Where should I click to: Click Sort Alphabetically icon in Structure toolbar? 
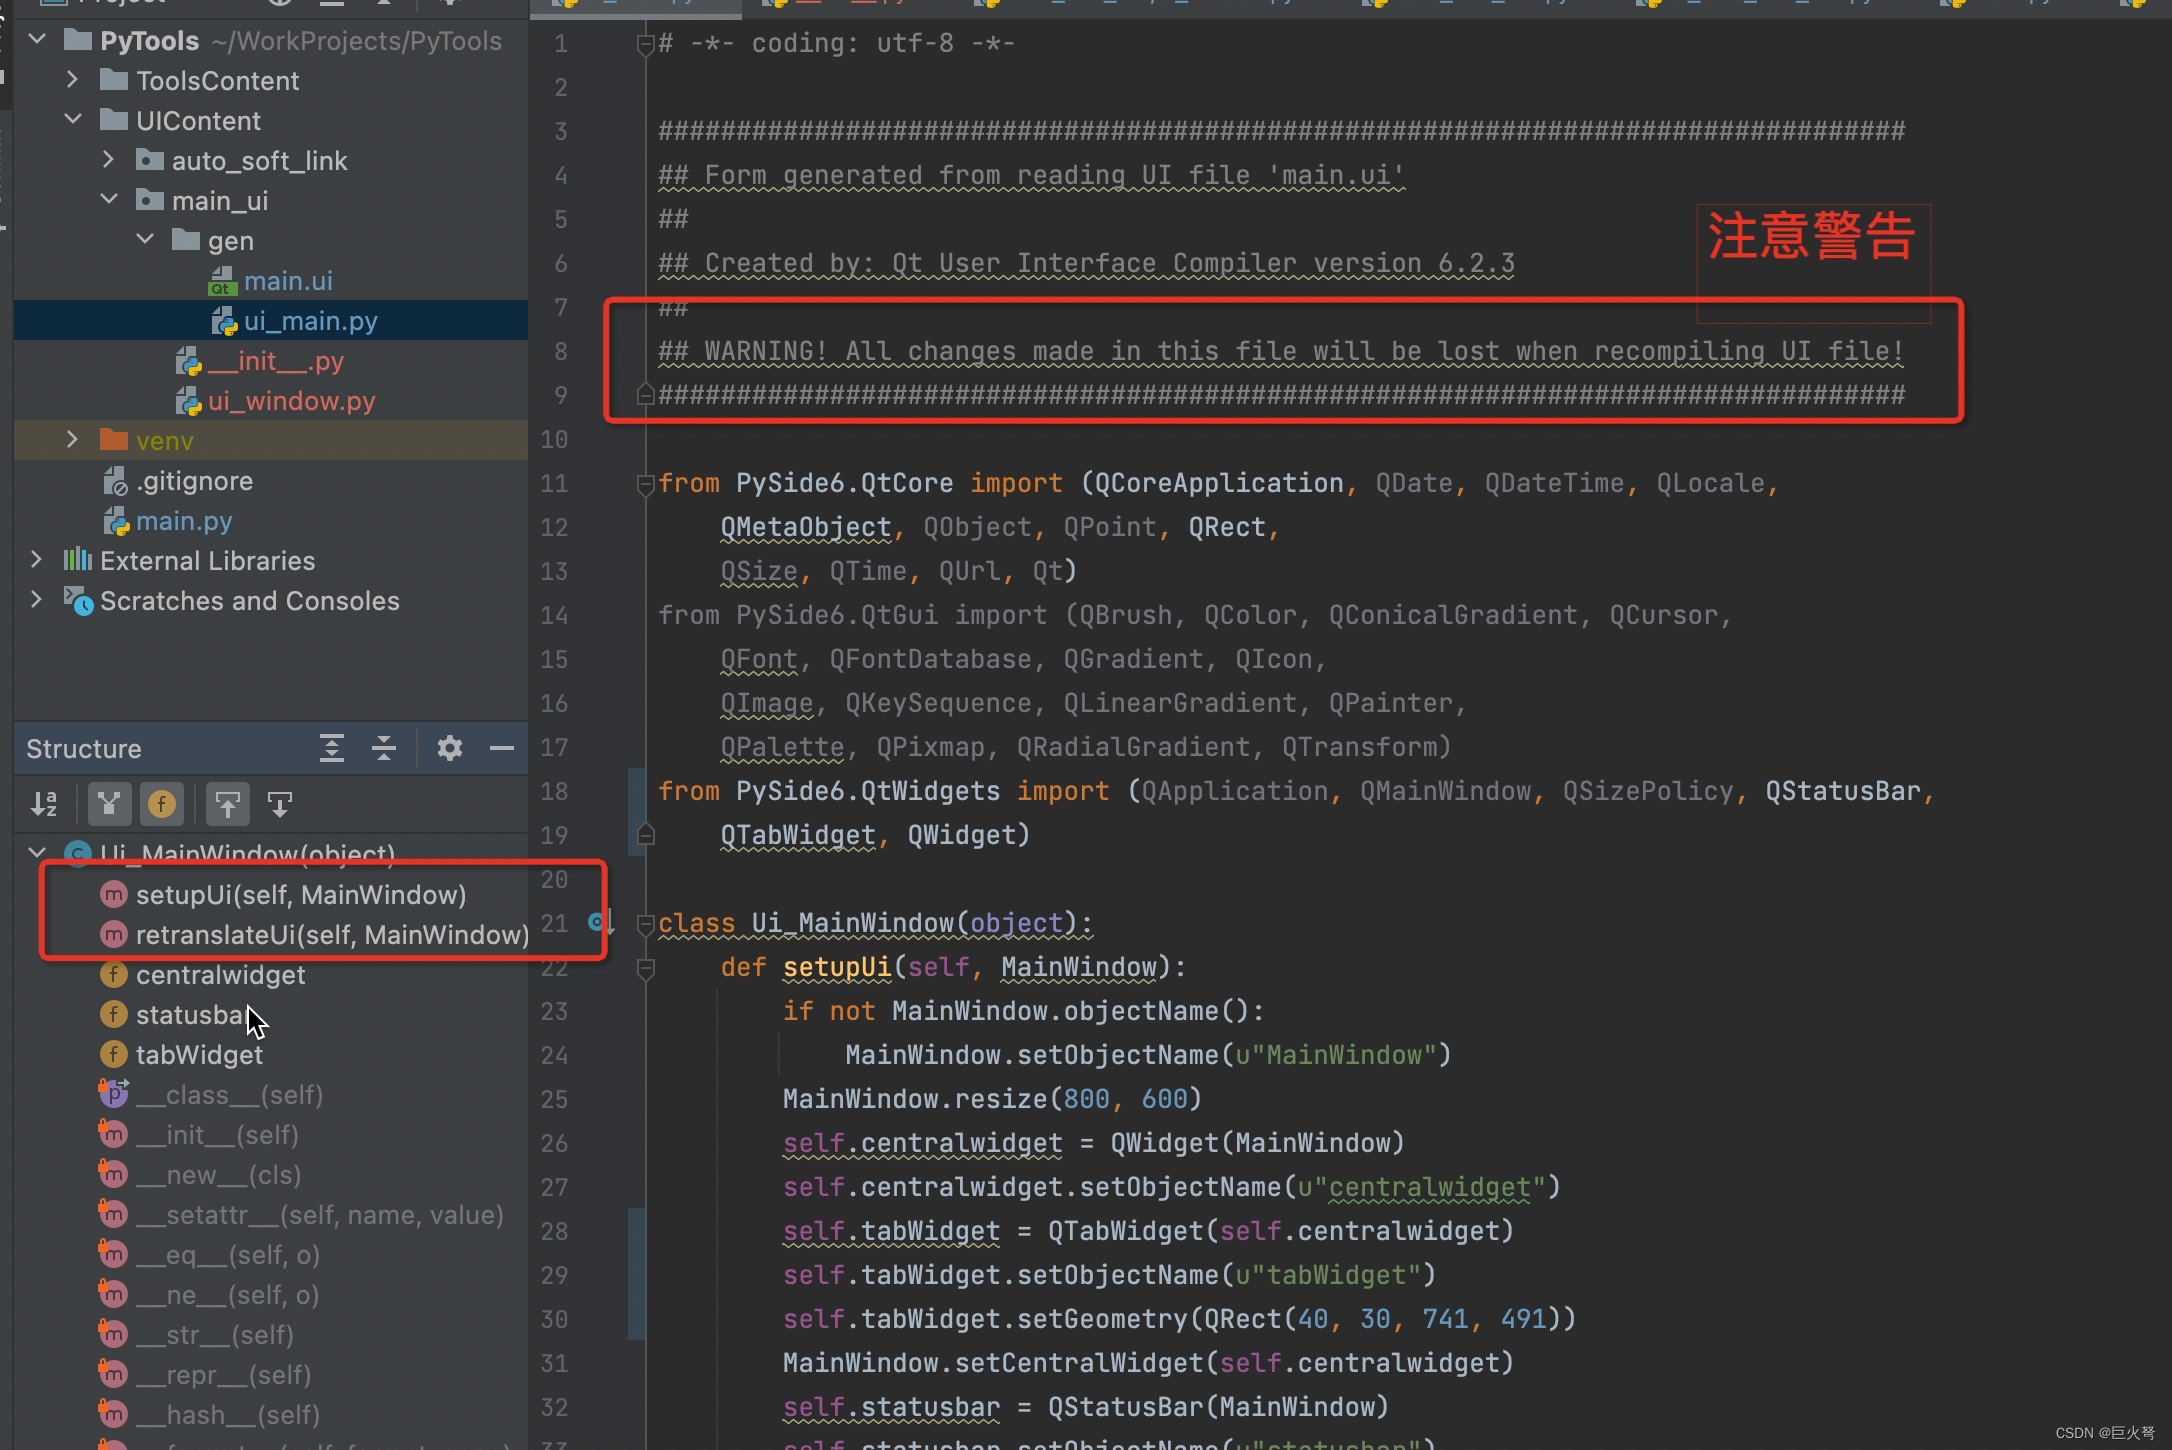44,804
